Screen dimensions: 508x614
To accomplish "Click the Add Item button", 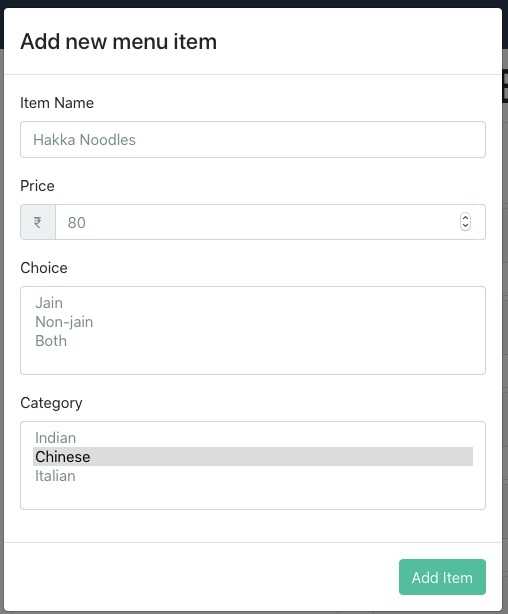I will click(x=442, y=577).
